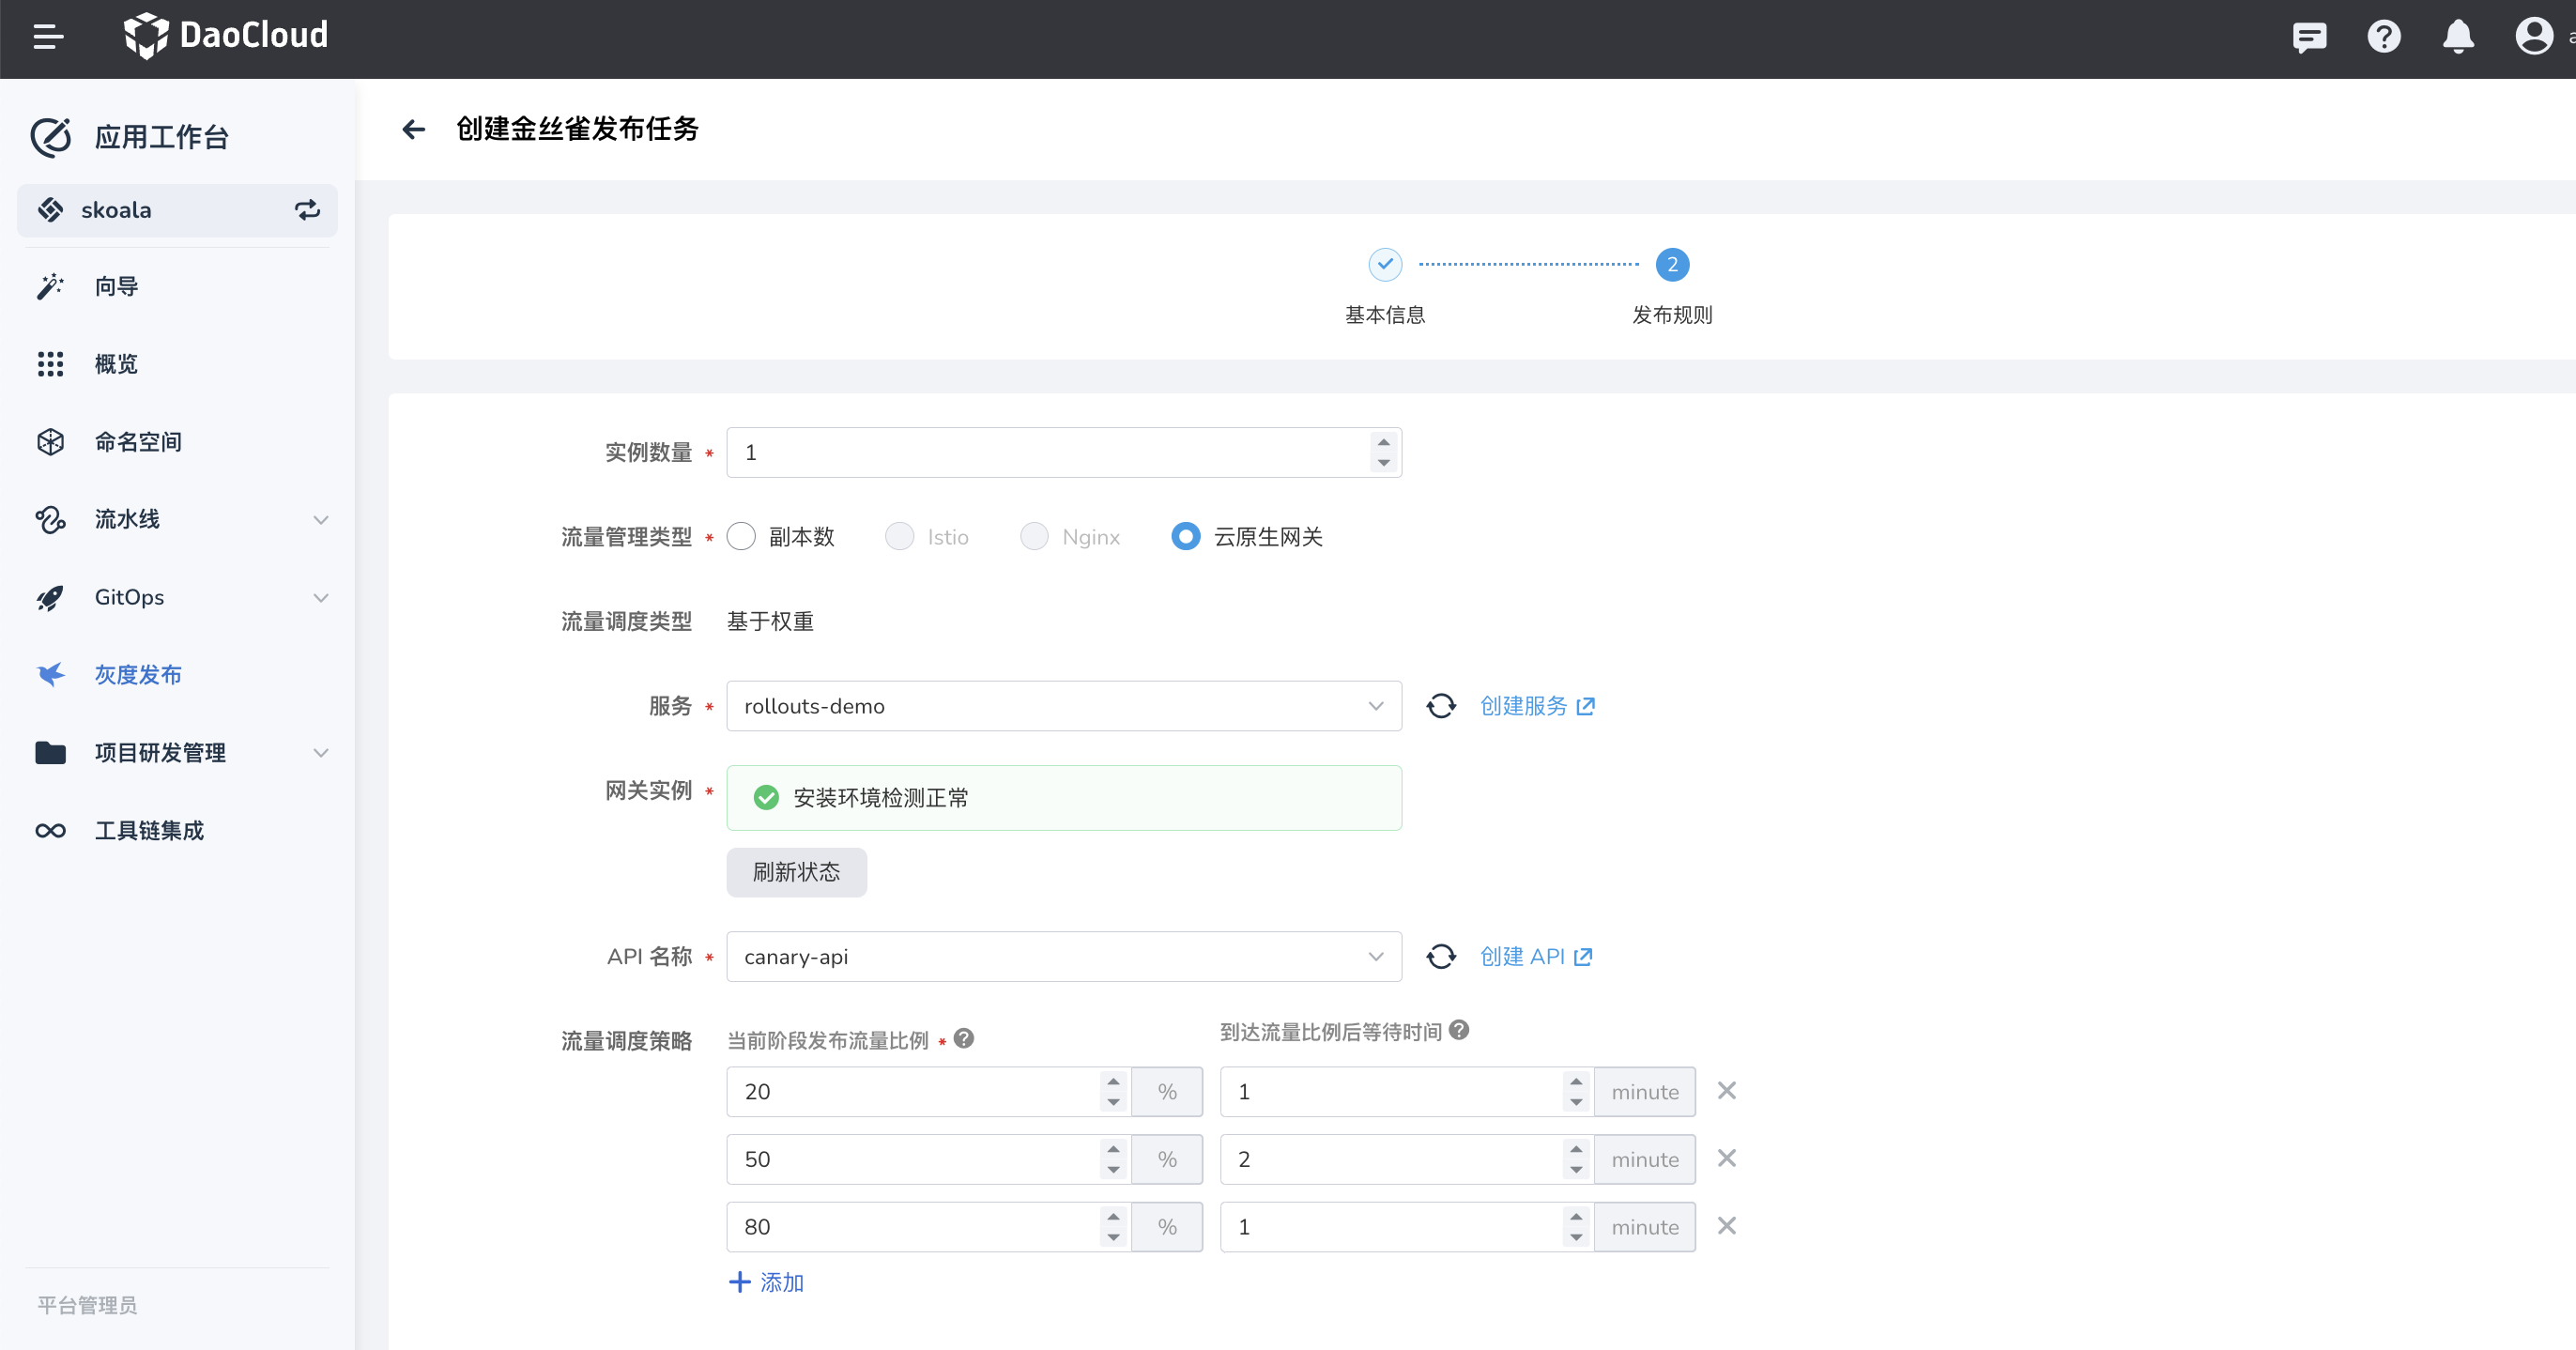Click the message chat icon in header
The width and height of the screenshot is (2576, 1350).
tap(2309, 37)
